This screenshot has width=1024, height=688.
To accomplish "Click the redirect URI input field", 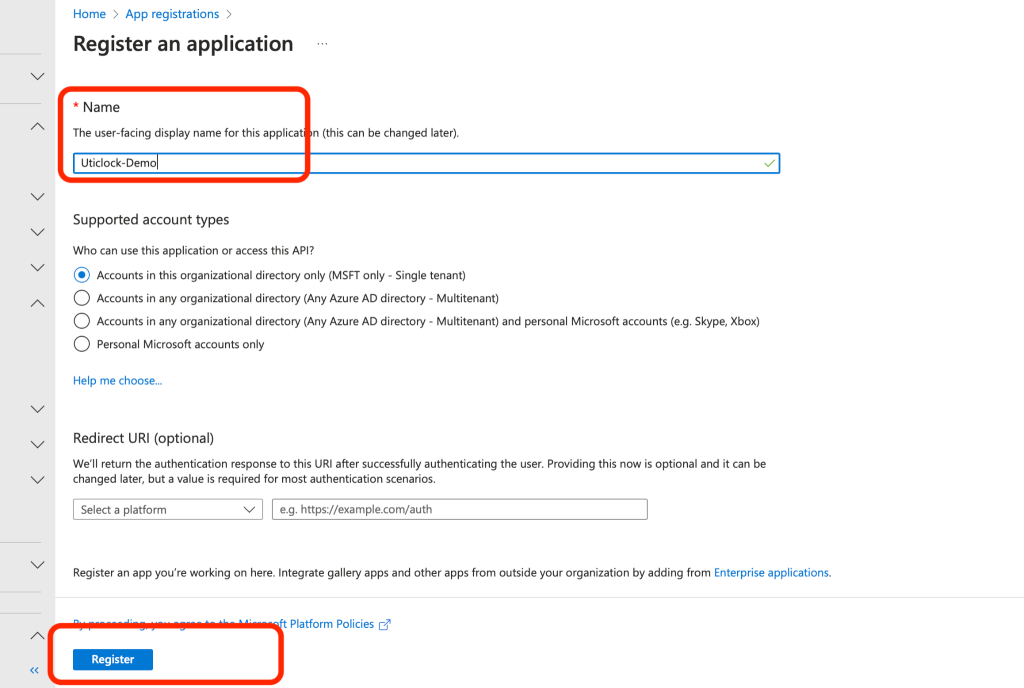I will (460, 509).
